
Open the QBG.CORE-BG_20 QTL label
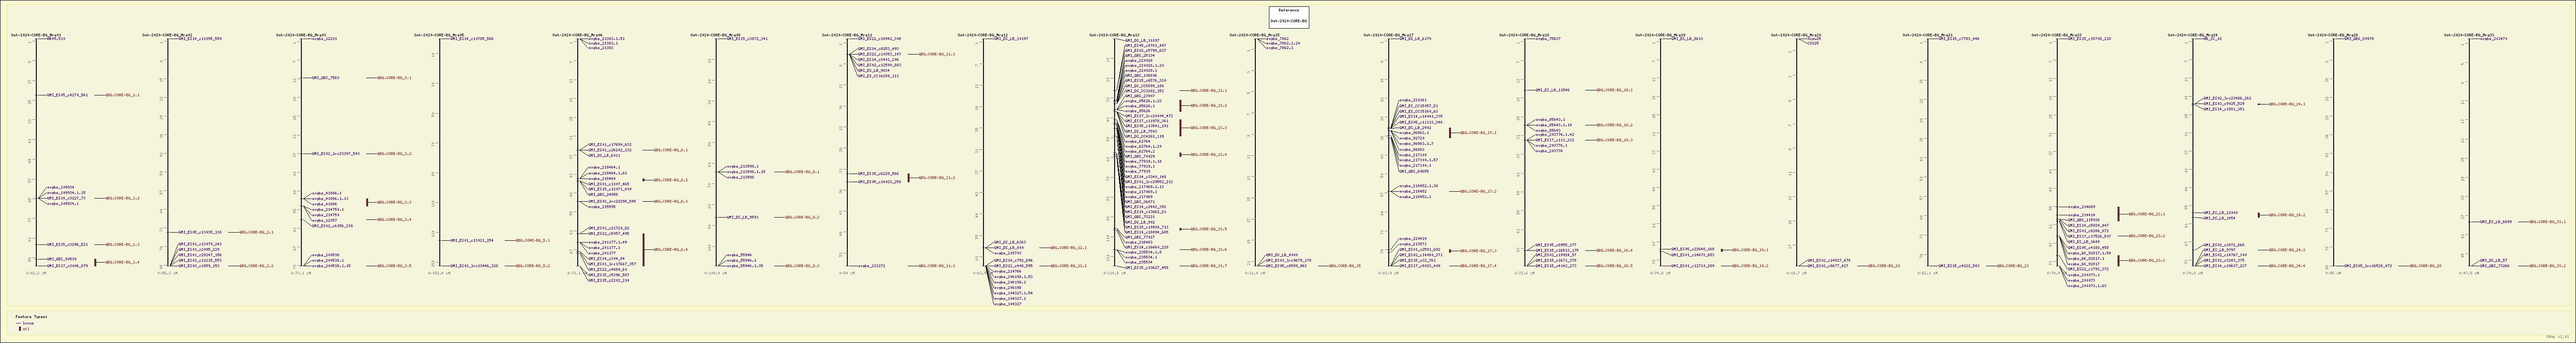(1884, 266)
